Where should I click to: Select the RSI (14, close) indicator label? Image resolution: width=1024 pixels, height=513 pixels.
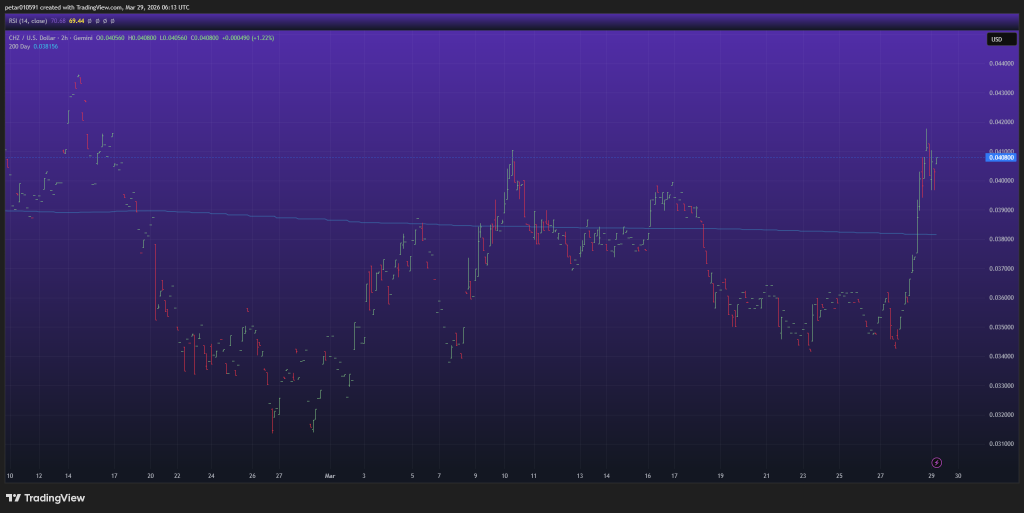click(x=25, y=19)
